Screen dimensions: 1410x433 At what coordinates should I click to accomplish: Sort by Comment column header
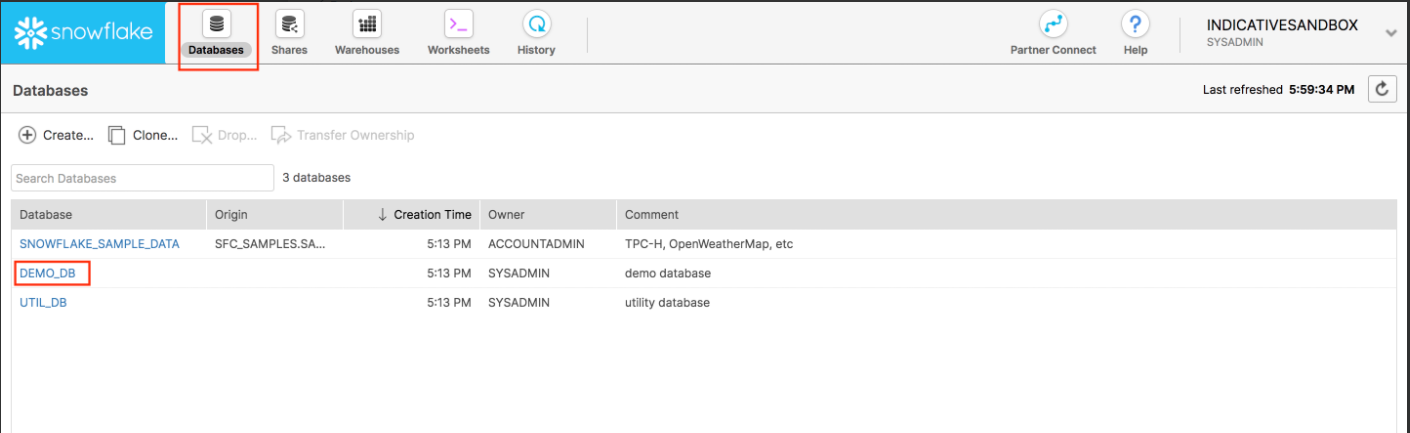(1006, 215)
